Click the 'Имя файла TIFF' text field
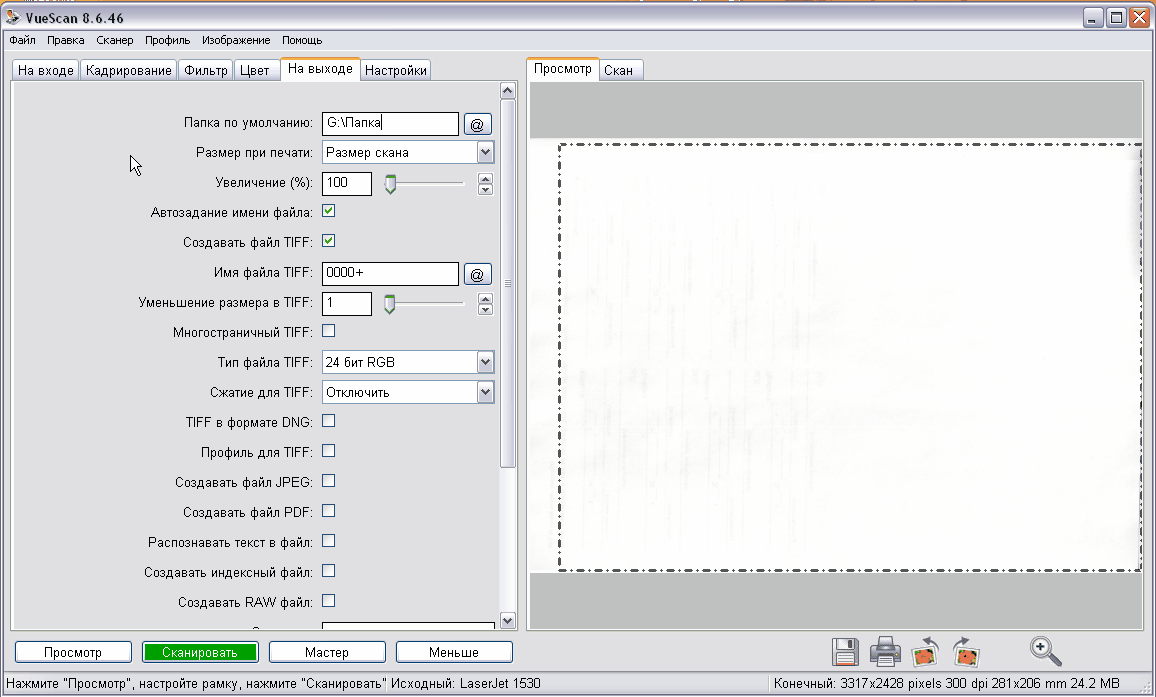Screen dimensions: 1156x697 click(x=390, y=274)
